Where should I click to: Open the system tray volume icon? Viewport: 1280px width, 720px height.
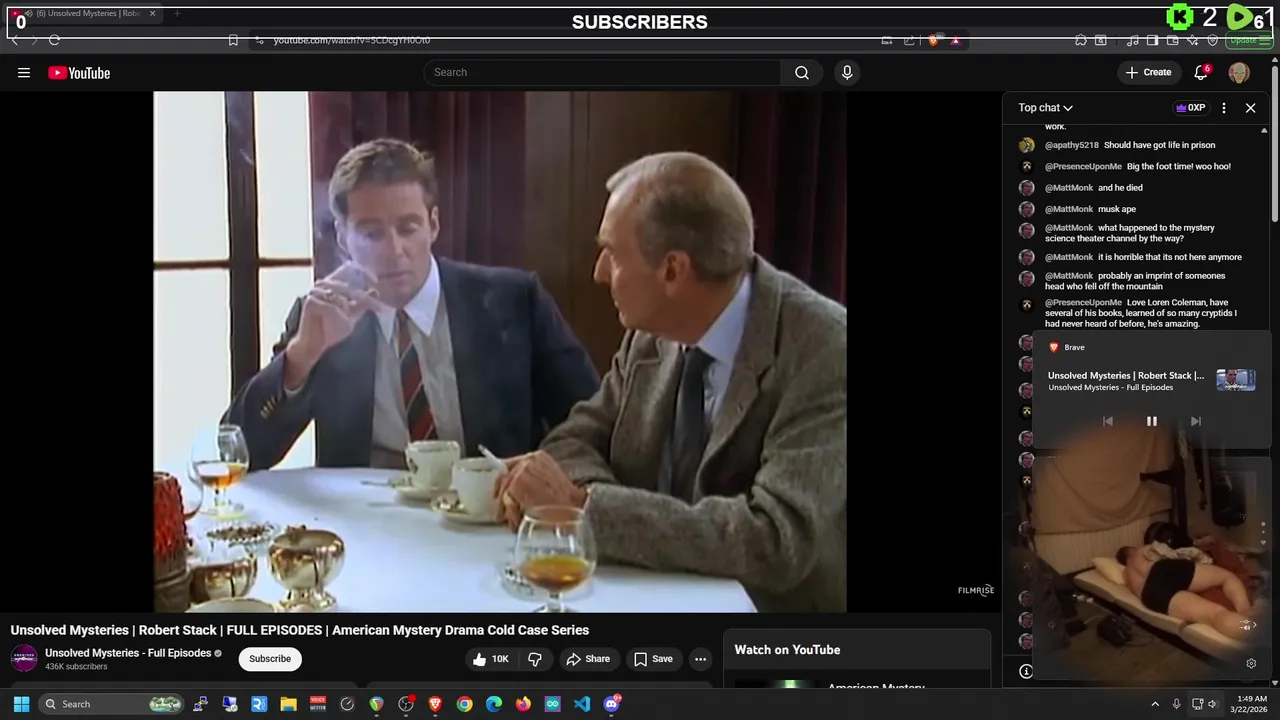coord(1212,704)
